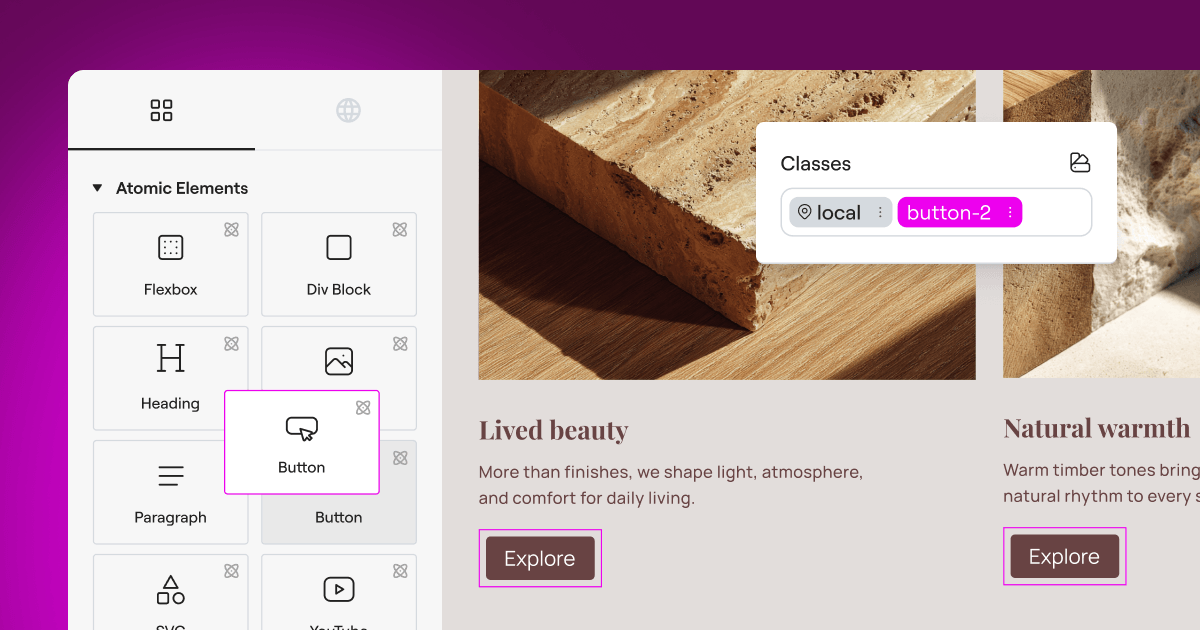
Task: Click the pin icon on the local tag
Action: [x=808, y=212]
